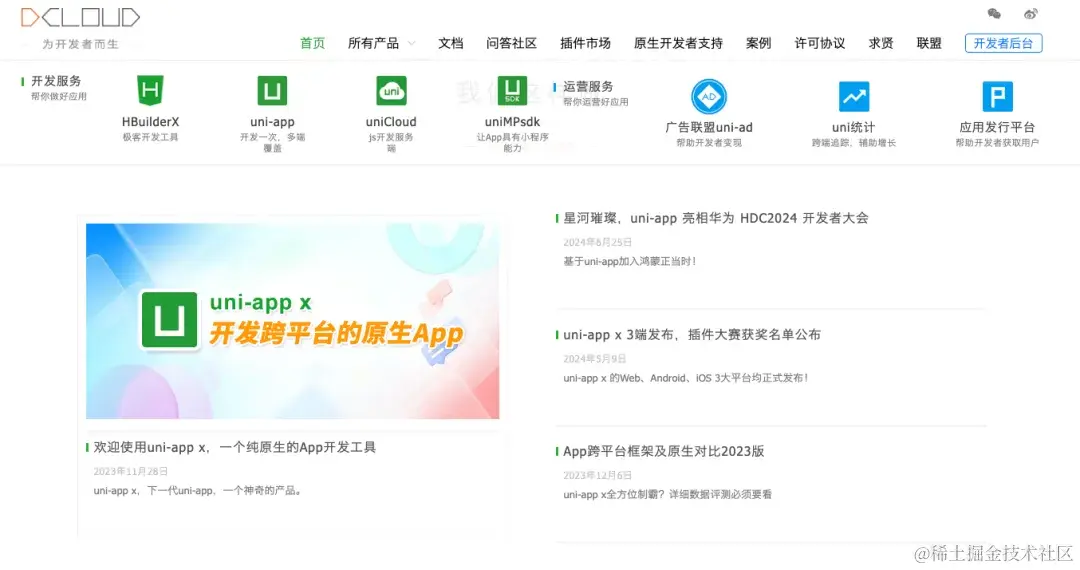Image resolution: width=1080 pixels, height=570 pixels.
Task: Click the uniMPsdk product label
Action: coord(512,122)
